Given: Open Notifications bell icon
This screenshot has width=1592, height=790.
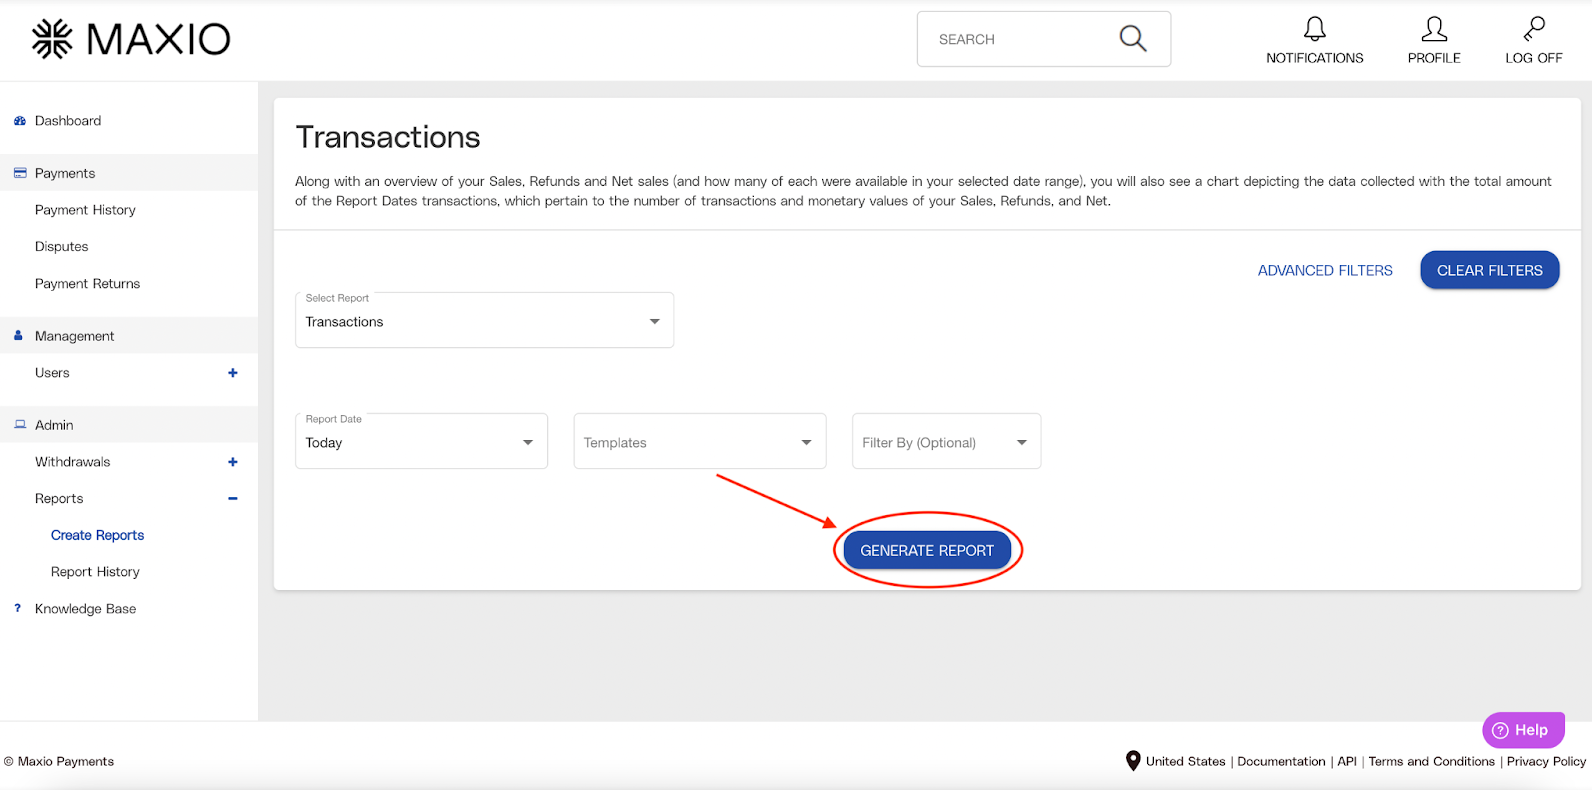Looking at the screenshot, I should tap(1314, 29).
